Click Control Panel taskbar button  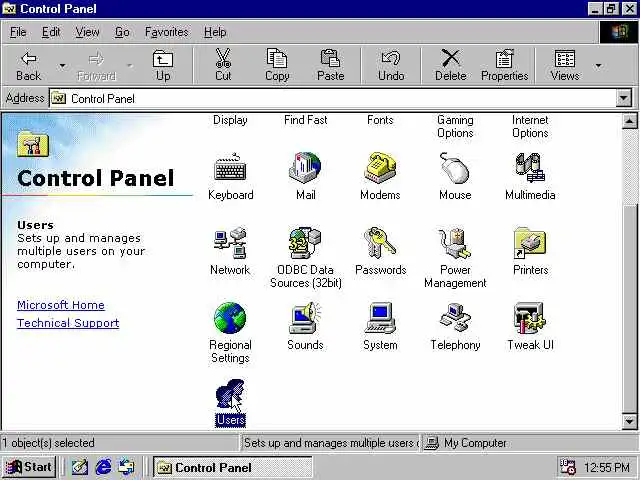coord(233,467)
